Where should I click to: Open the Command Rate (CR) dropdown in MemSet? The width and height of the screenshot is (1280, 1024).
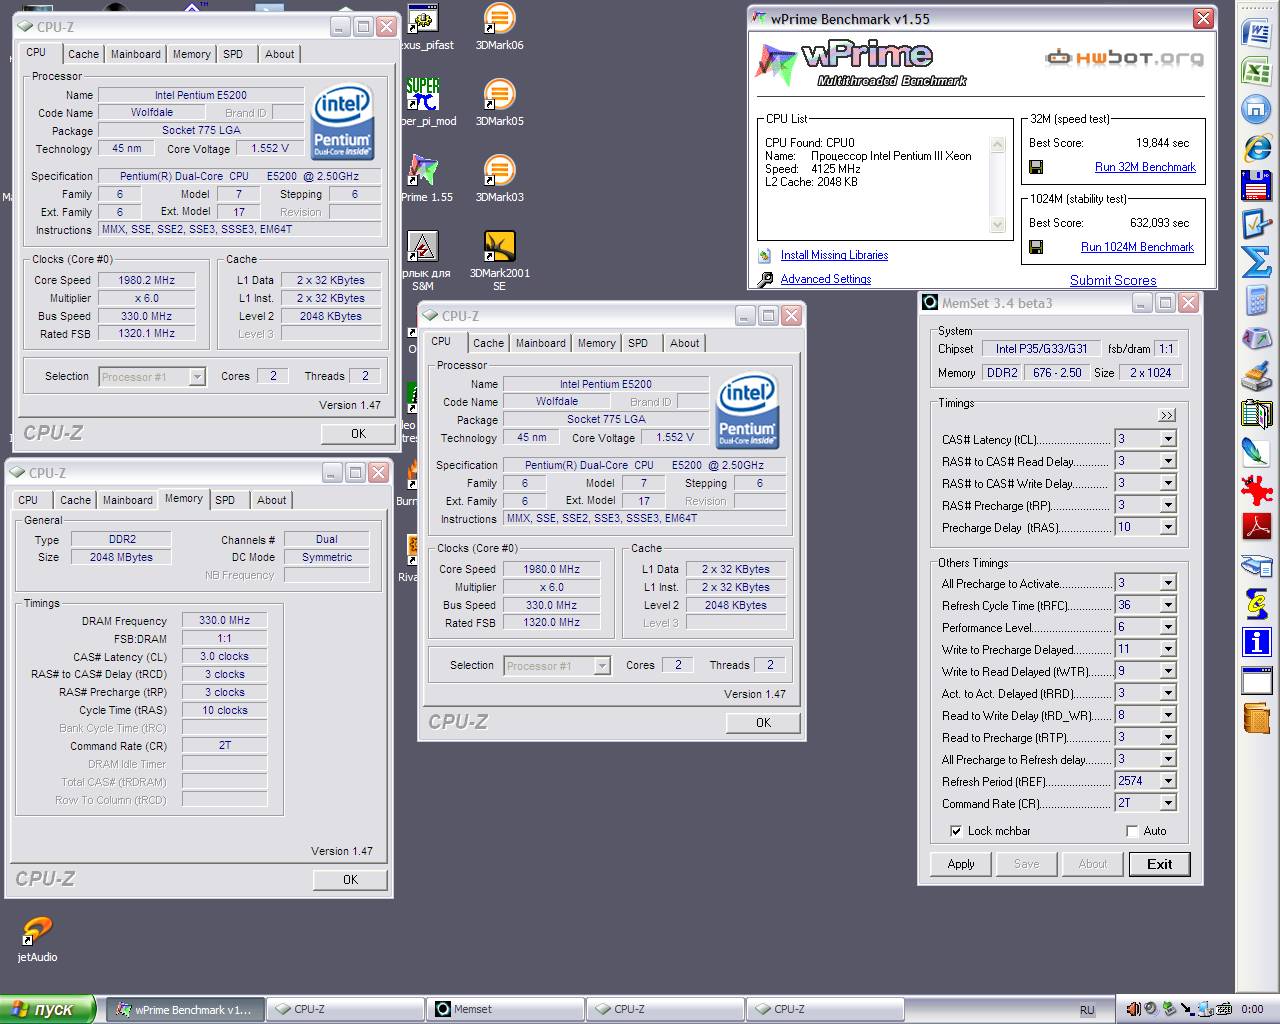(x=1167, y=803)
